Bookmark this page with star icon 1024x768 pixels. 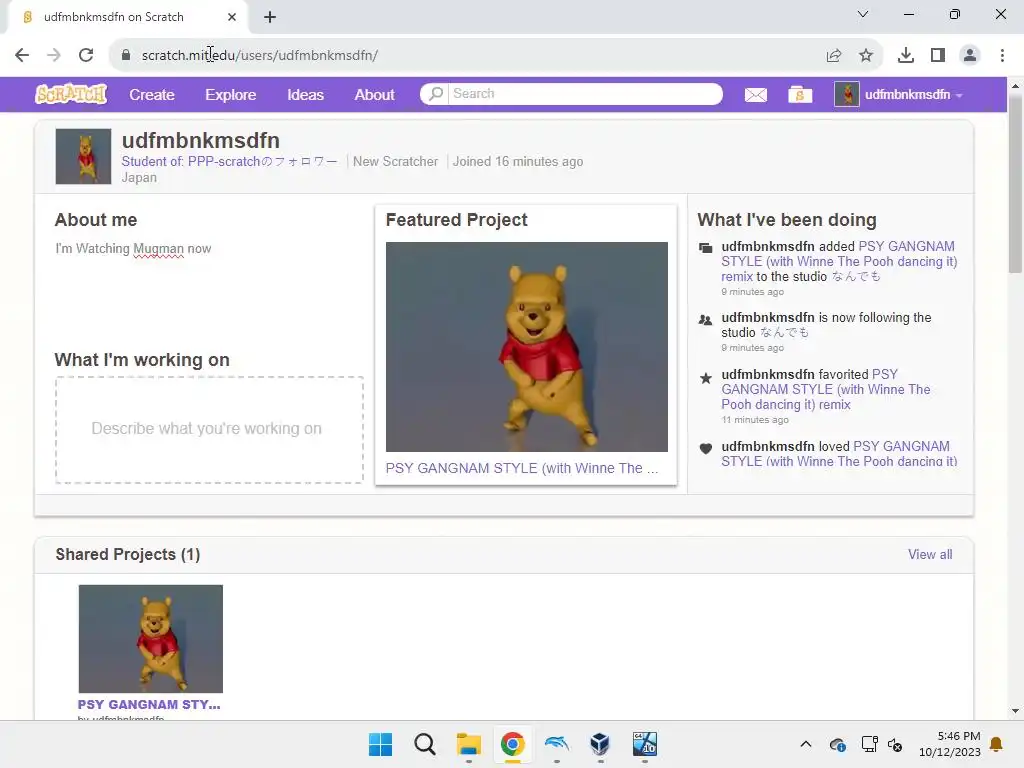tap(866, 56)
